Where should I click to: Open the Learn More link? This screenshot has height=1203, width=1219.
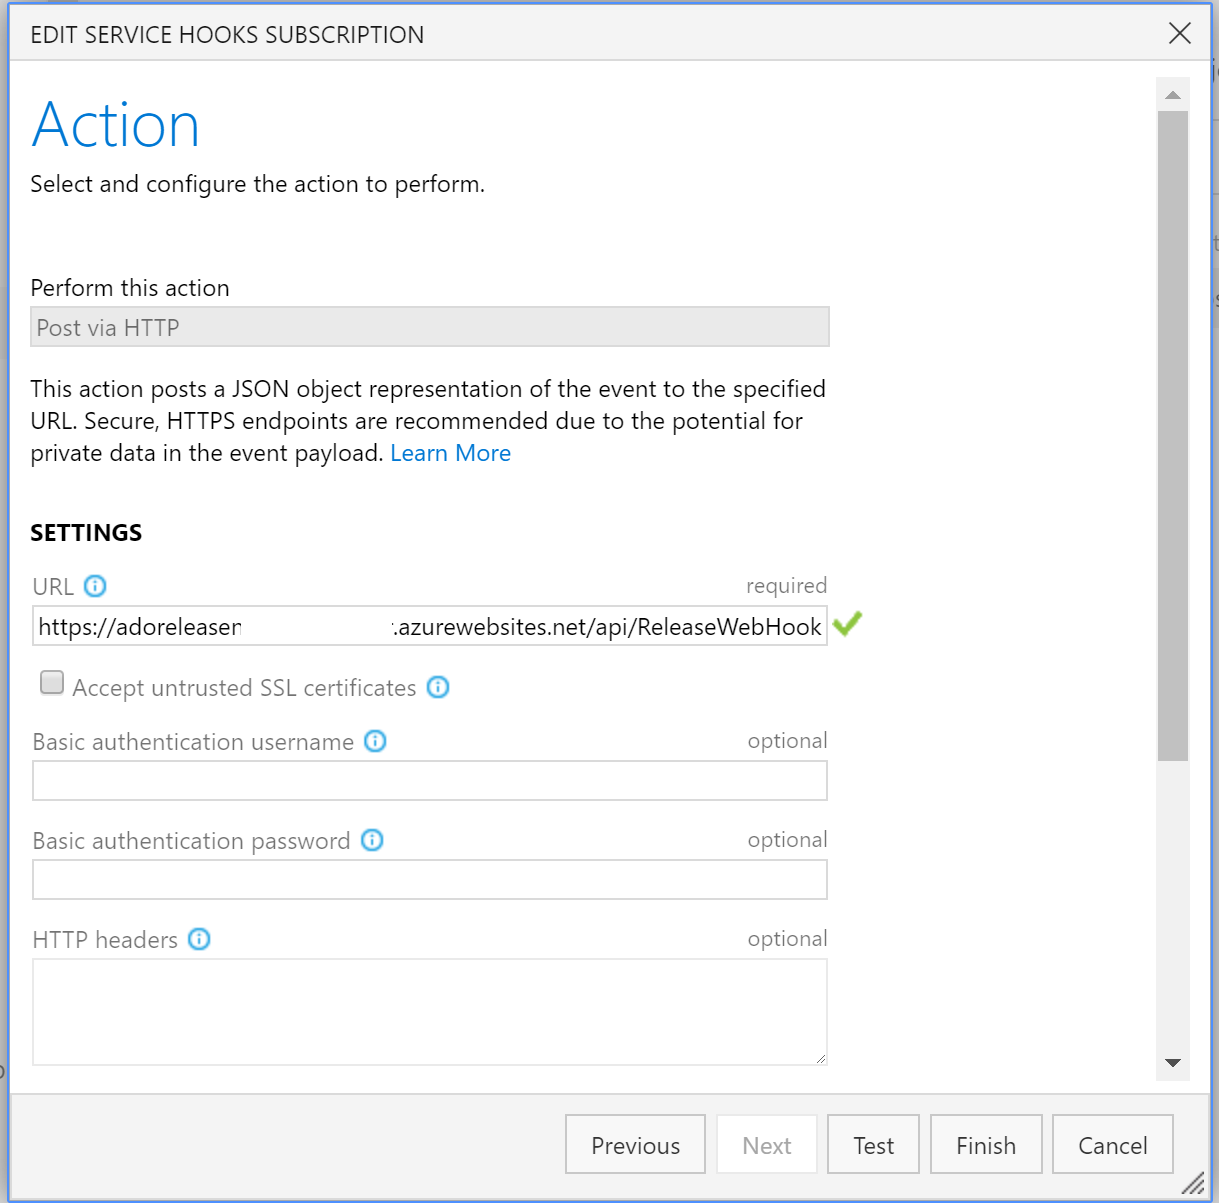pyautogui.click(x=450, y=453)
